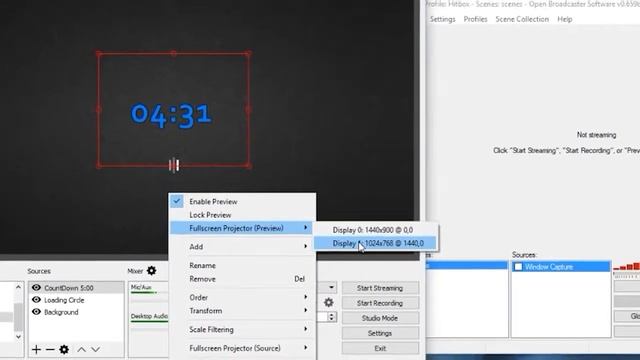
Task: Click the Desktop Audio volume meter
Action: (x=149, y=321)
